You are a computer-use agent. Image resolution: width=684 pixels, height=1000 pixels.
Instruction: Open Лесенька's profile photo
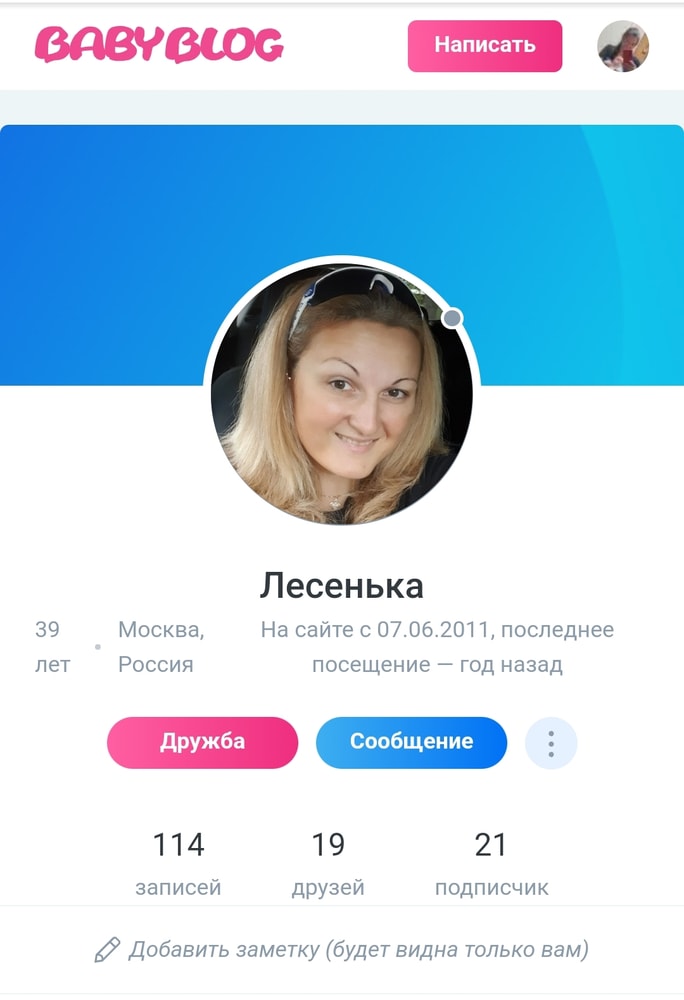tap(342, 392)
